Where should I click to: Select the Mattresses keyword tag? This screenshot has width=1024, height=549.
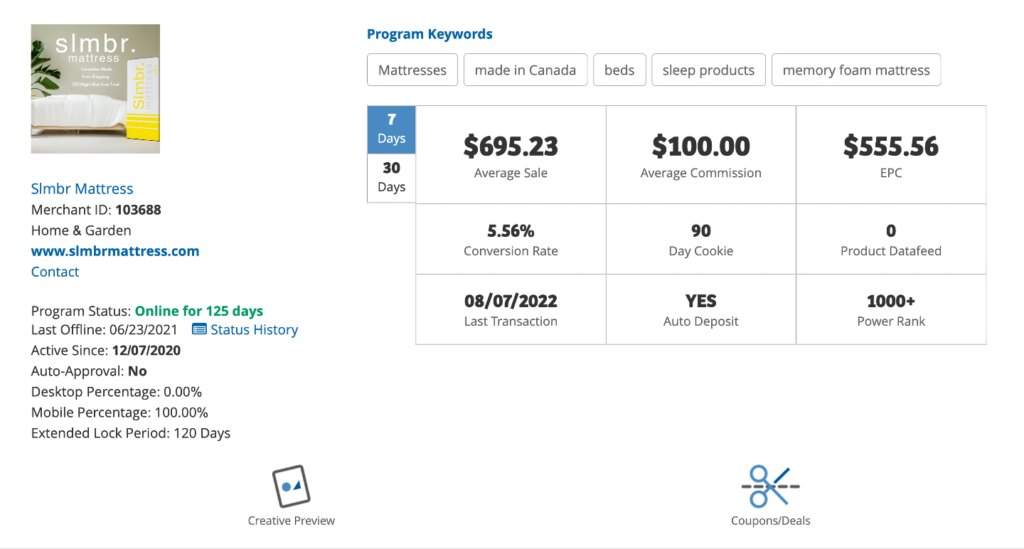click(x=413, y=70)
